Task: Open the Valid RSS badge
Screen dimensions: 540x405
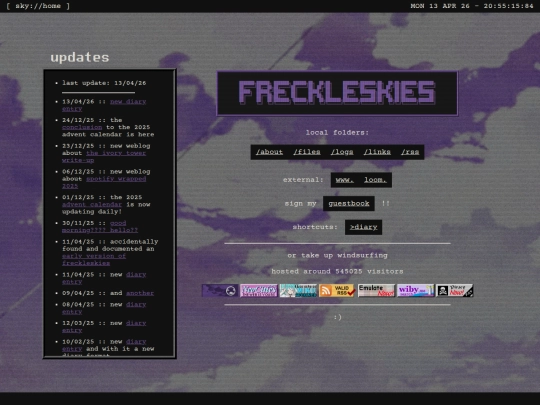Action: click(337, 291)
